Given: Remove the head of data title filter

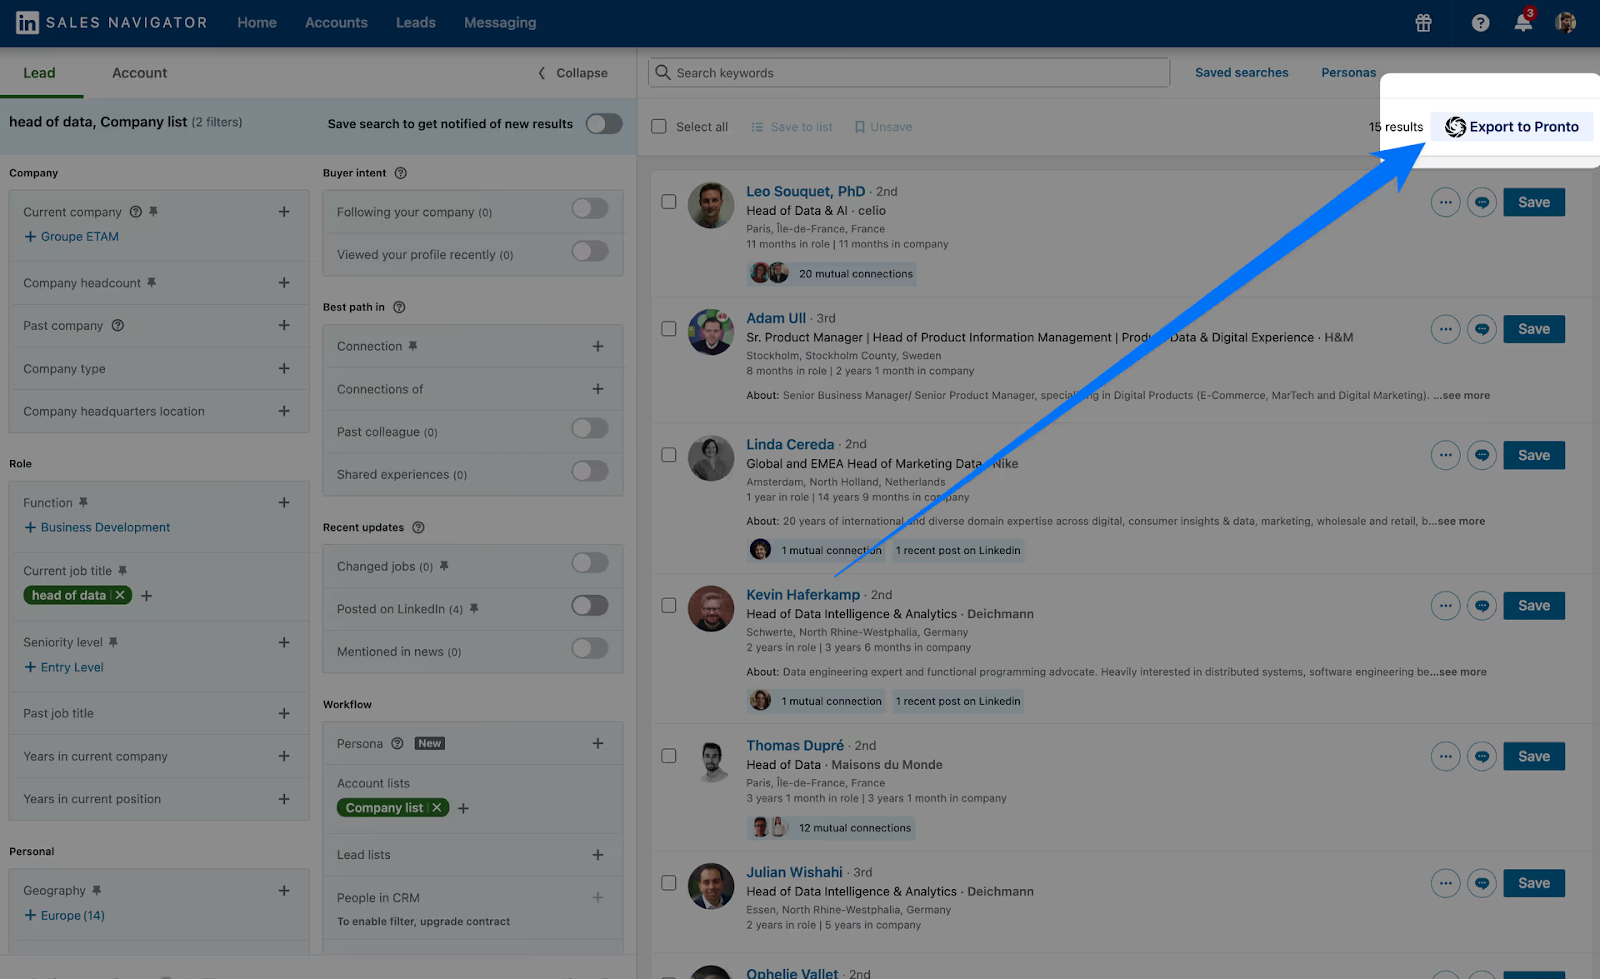Looking at the screenshot, I should tap(120, 595).
